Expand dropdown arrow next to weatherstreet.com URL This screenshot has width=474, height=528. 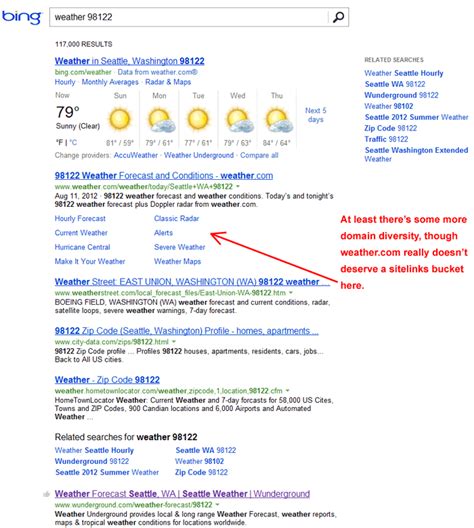pos(291,293)
